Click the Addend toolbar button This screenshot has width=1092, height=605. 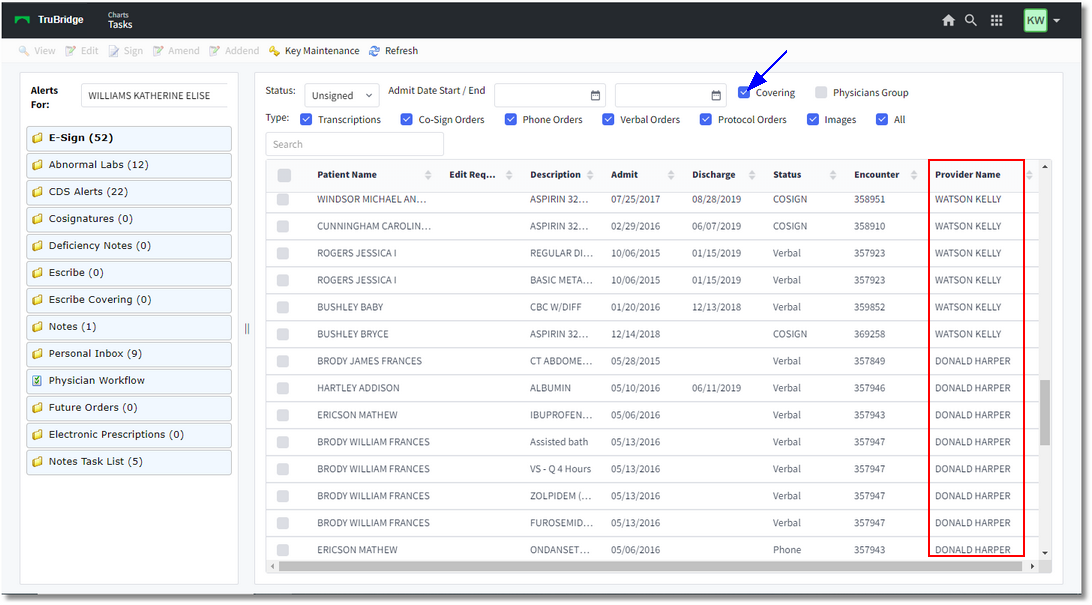pos(234,51)
